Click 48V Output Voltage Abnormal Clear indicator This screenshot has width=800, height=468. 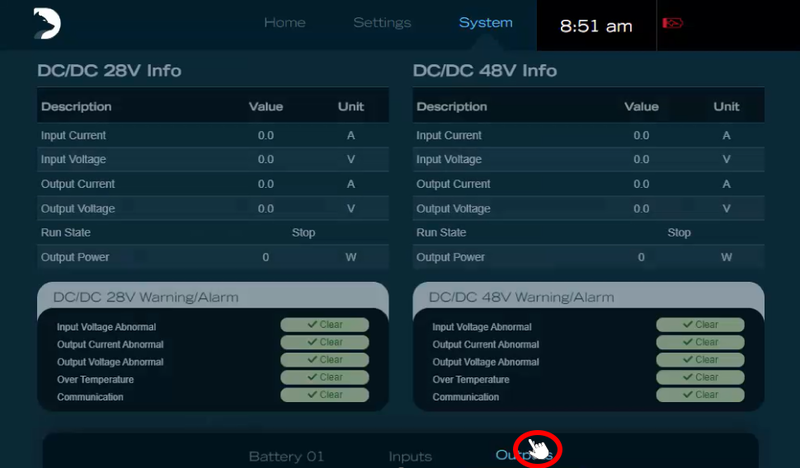(x=700, y=360)
